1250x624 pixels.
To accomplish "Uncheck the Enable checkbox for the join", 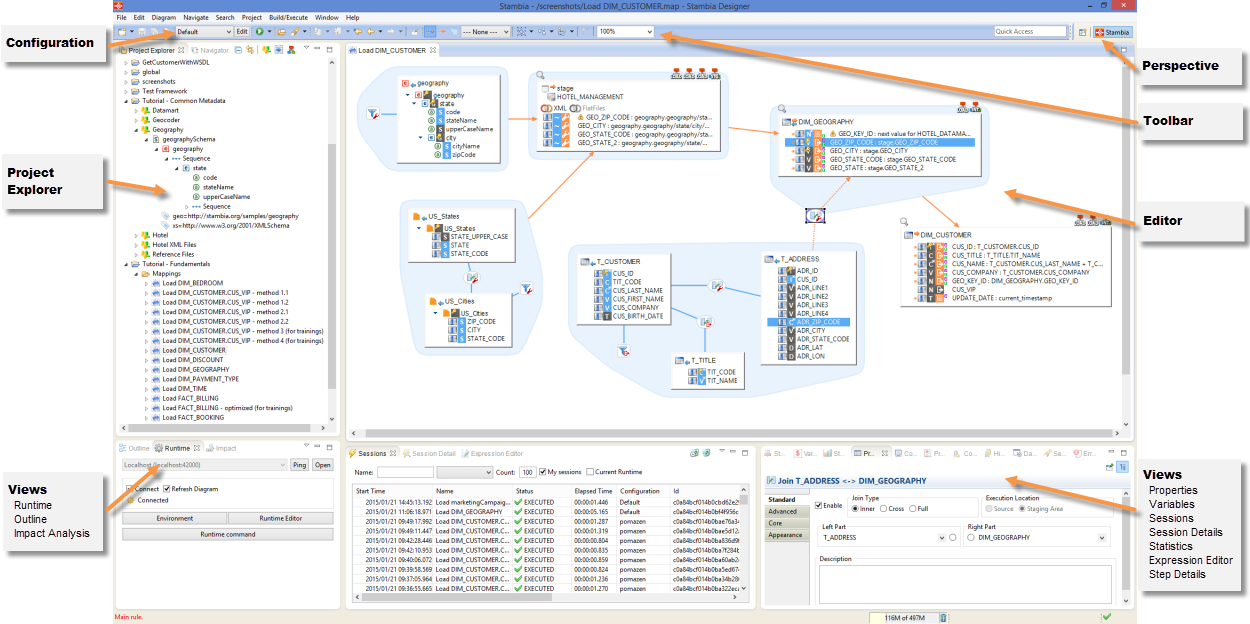I will coord(819,505).
